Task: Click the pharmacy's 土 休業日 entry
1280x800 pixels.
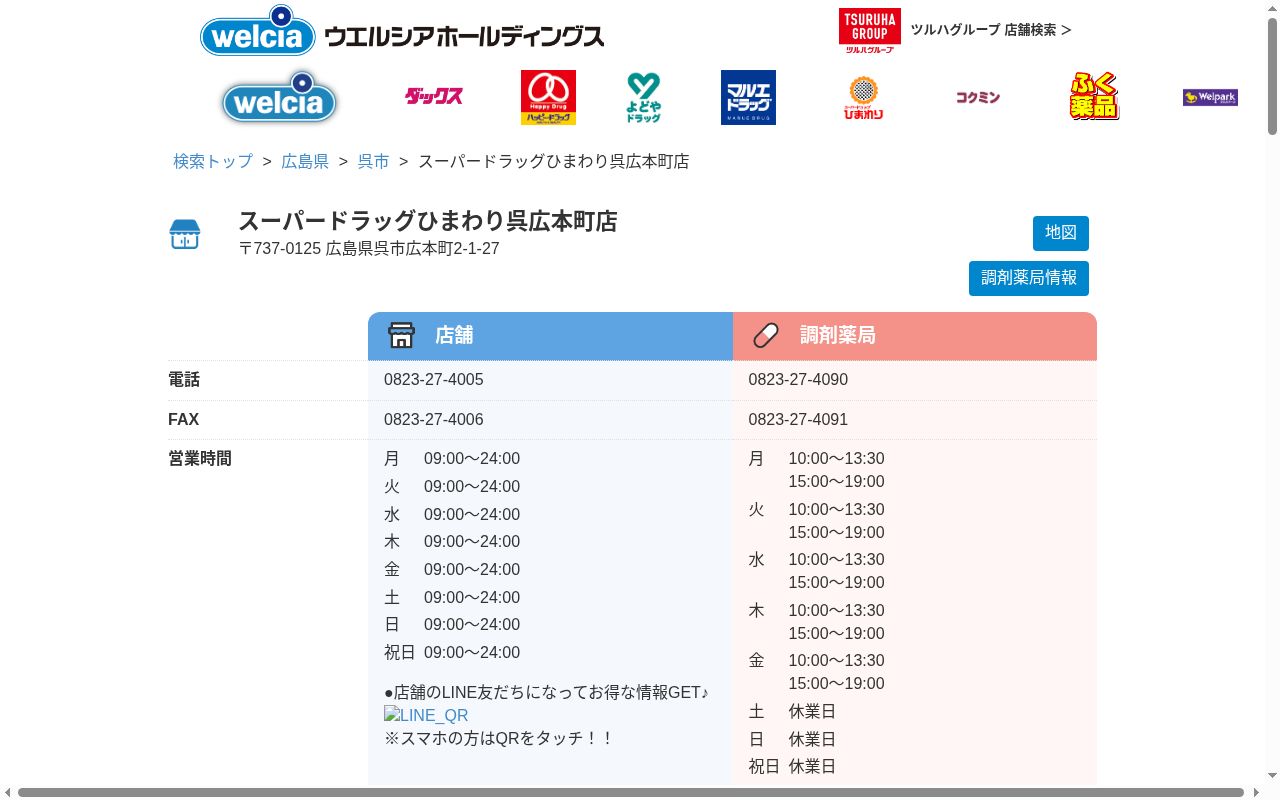Action: click(793, 712)
